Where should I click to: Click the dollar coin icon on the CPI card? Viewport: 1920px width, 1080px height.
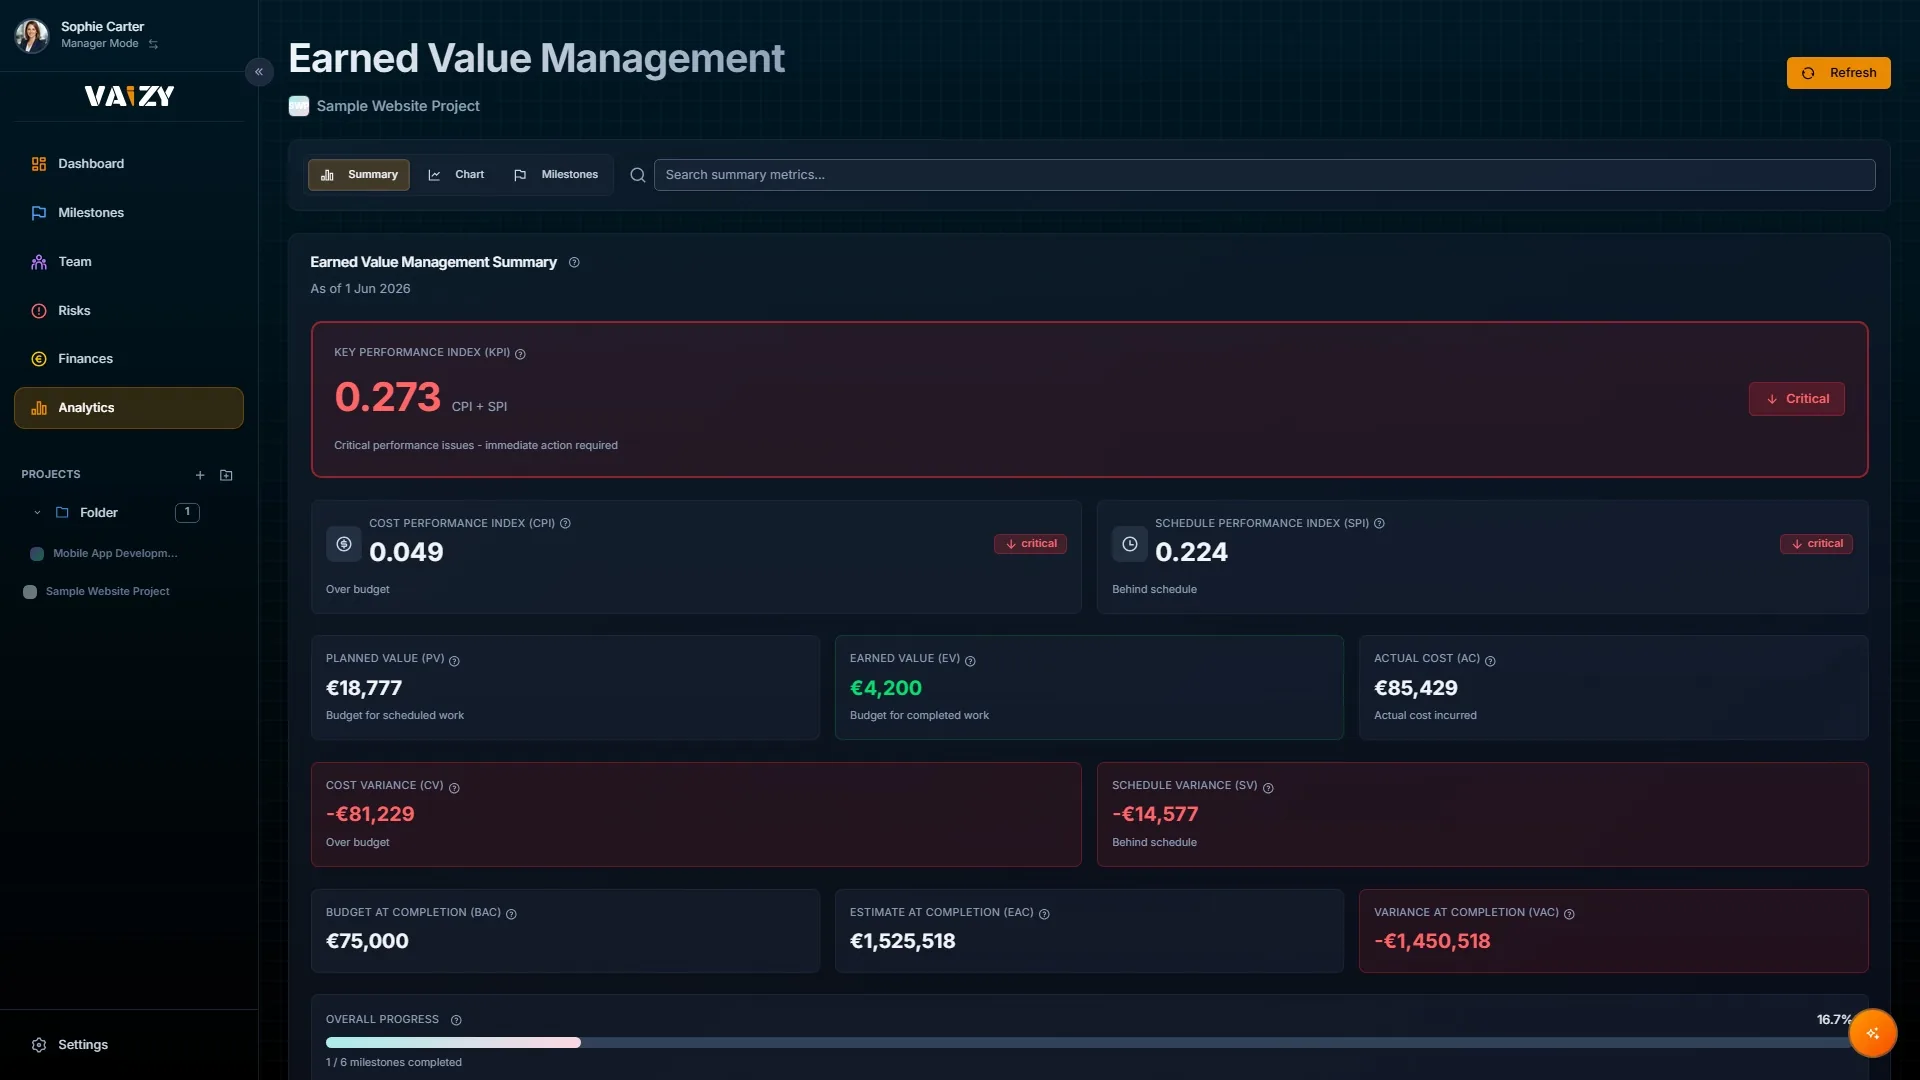[344, 545]
